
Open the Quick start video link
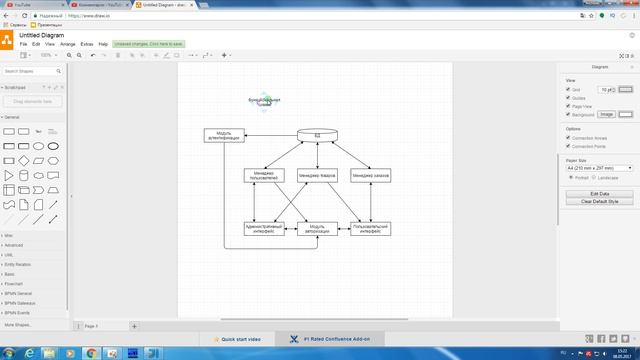[x=237, y=339]
